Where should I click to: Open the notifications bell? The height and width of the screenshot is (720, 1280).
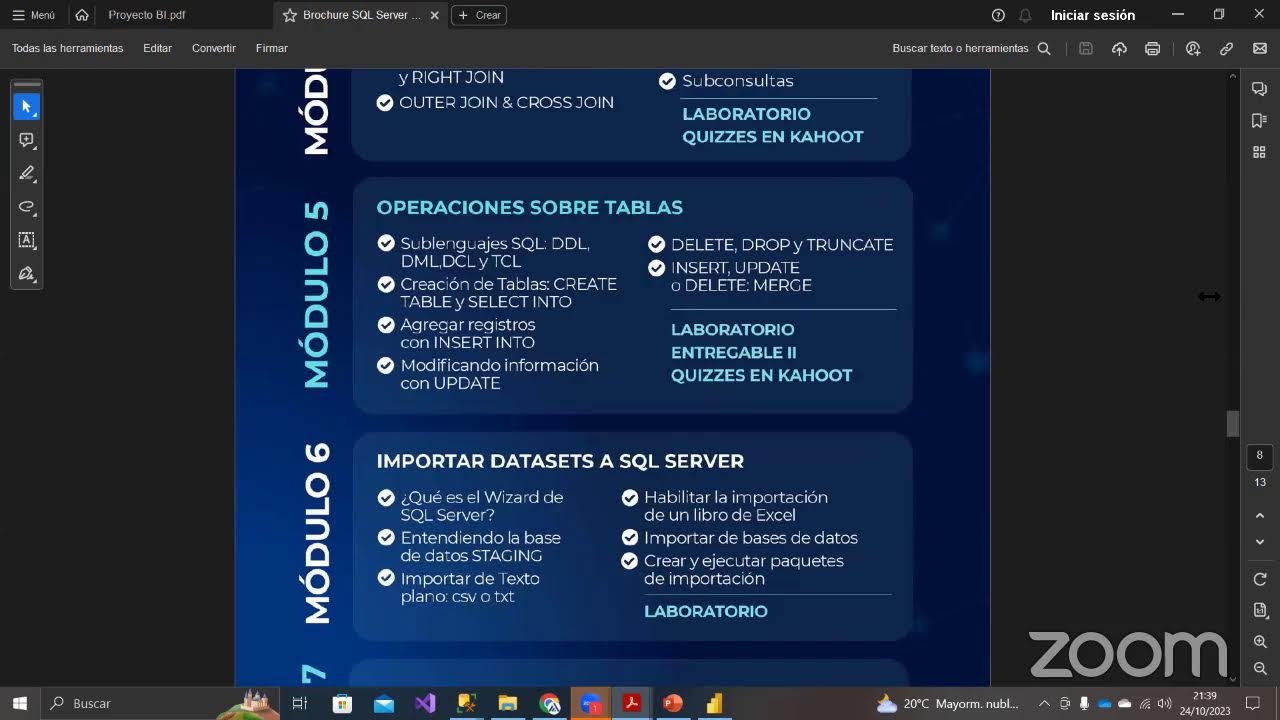coord(1025,15)
